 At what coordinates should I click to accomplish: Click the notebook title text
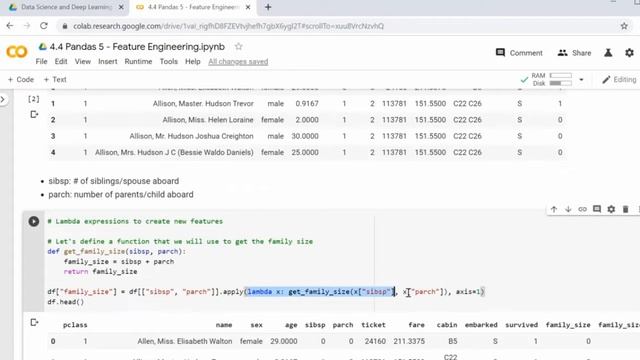point(137,47)
